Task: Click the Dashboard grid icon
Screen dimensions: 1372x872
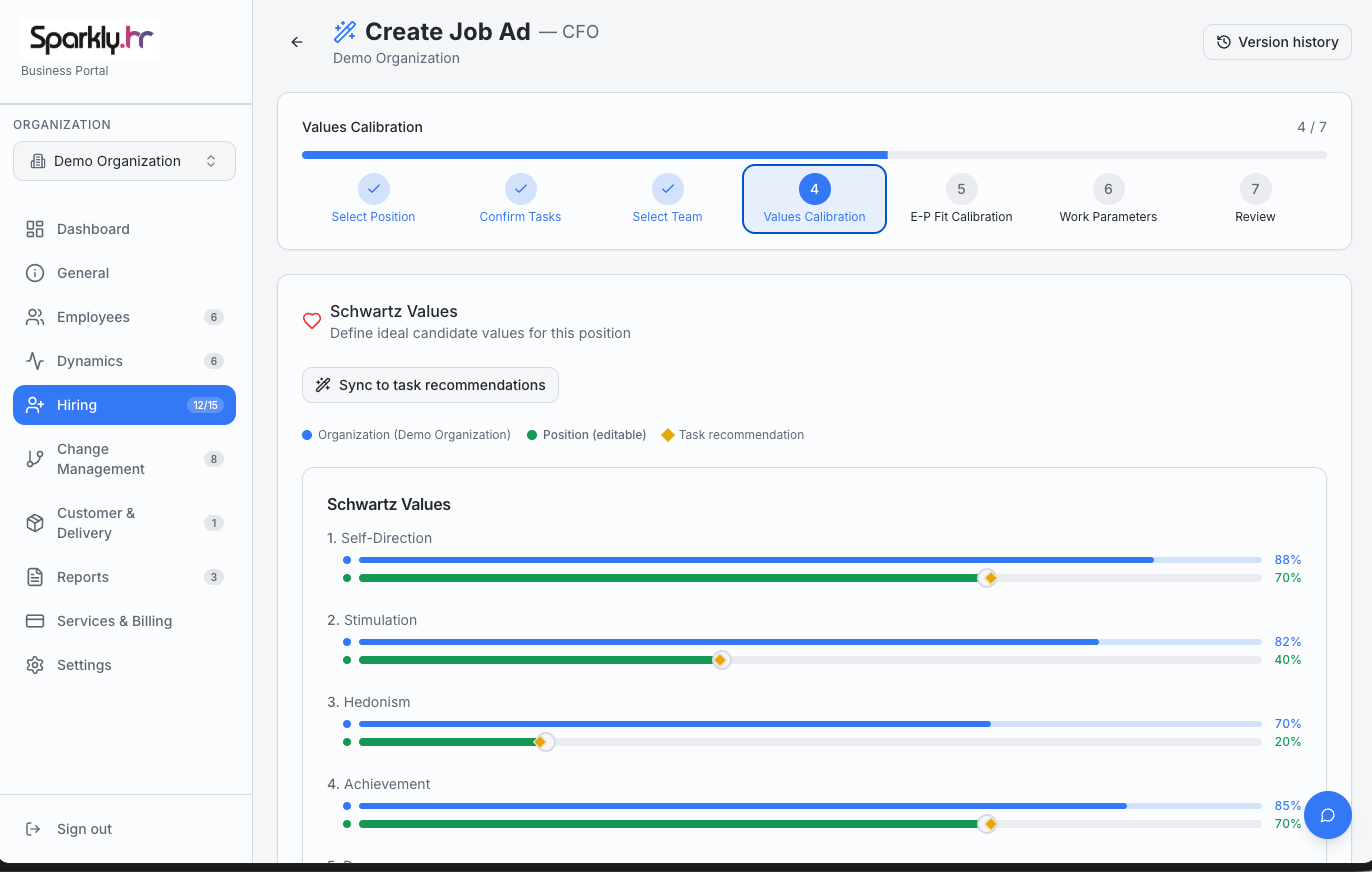Action: (x=35, y=229)
